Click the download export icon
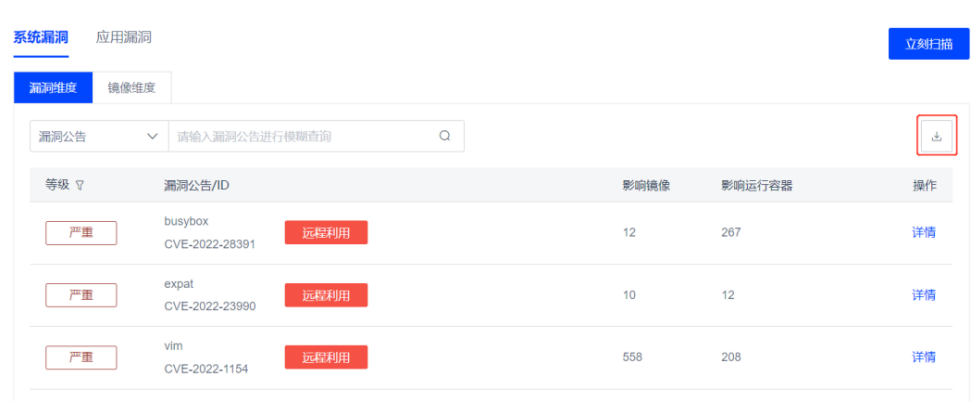This screenshot has width=977, height=401. [x=936, y=136]
